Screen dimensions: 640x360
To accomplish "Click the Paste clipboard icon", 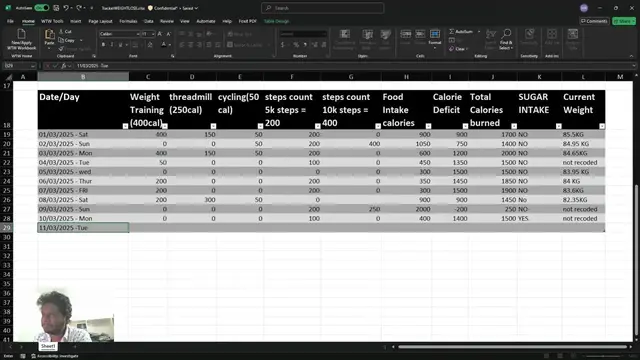I will pos(49,35).
